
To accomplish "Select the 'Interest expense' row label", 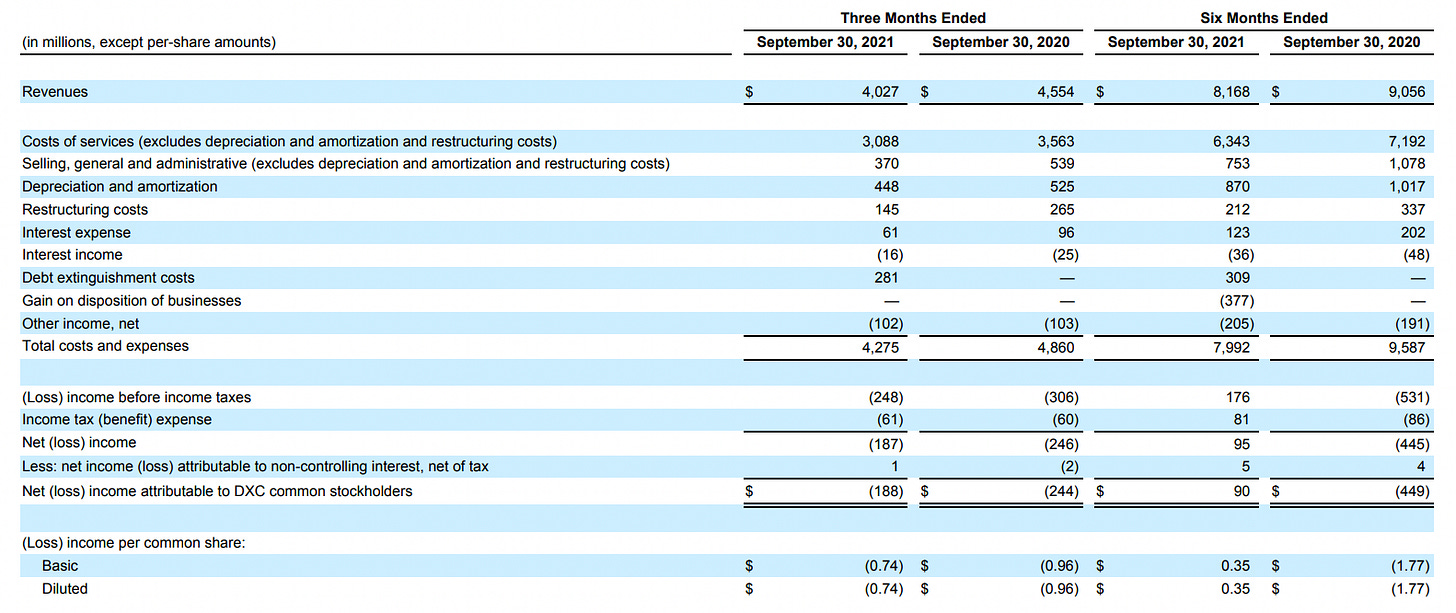I will (x=76, y=233).
